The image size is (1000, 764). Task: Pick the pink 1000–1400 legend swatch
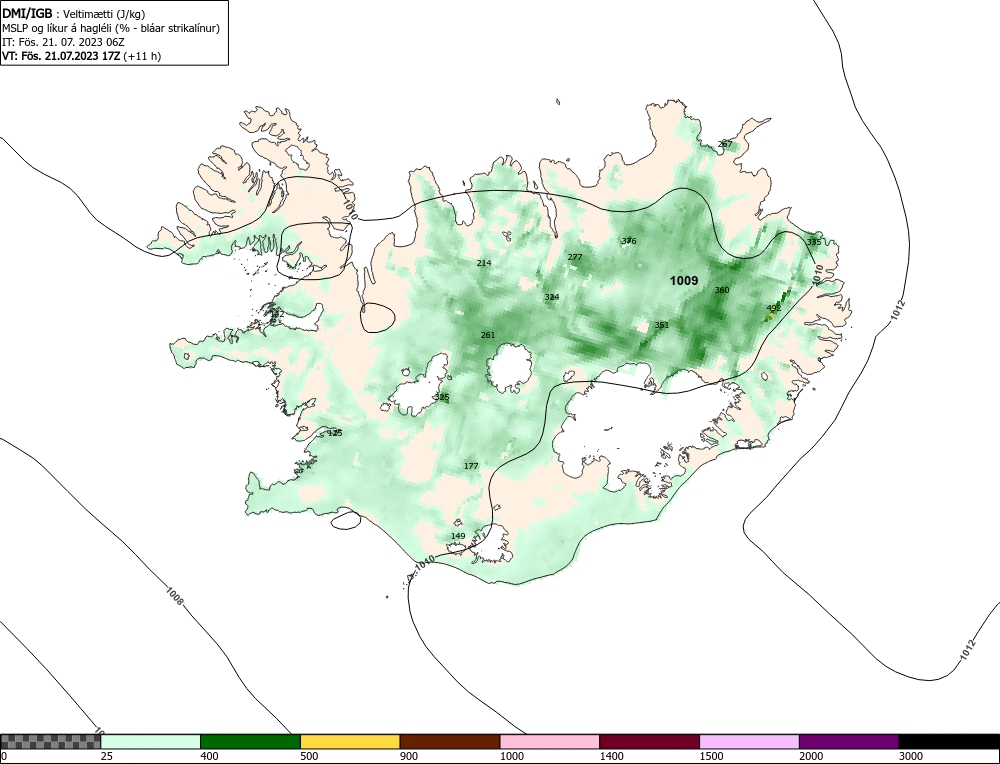pyautogui.click(x=550, y=741)
